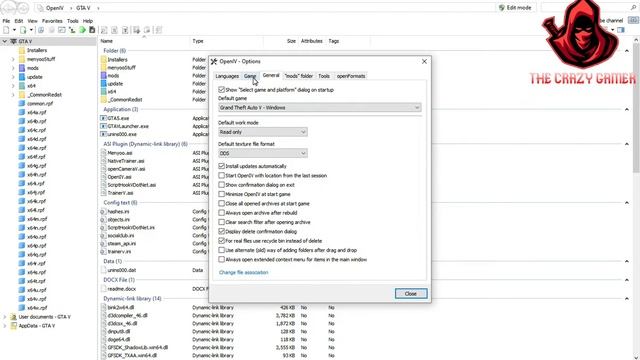Select TrainerV.asi plugin file

click(x=120, y=193)
